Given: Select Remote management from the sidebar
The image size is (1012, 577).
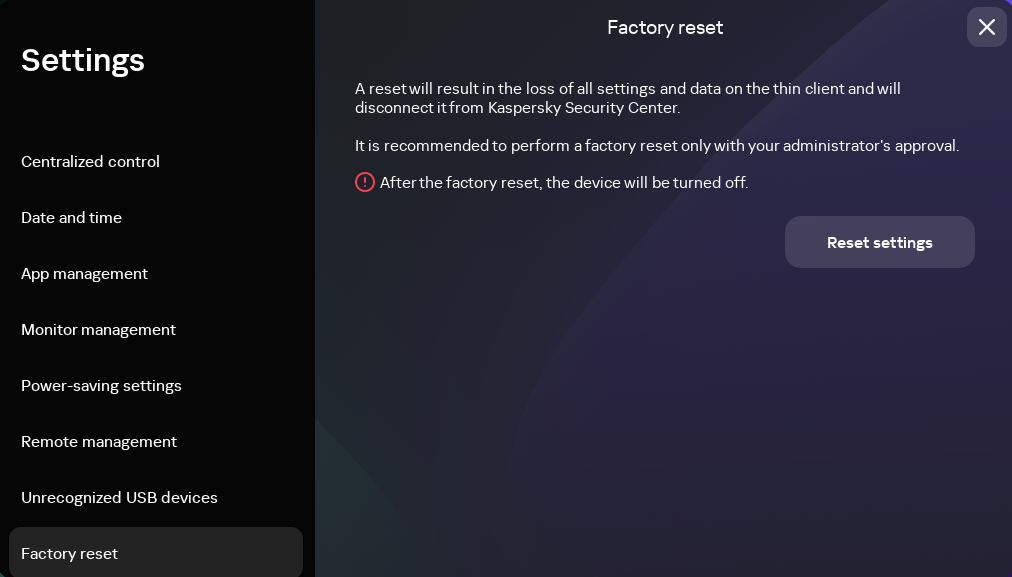Looking at the screenshot, I should [x=99, y=441].
